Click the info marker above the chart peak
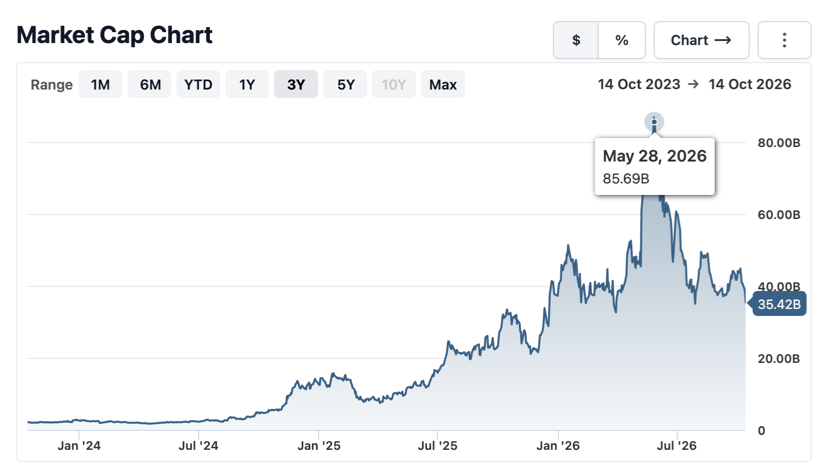The image size is (817, 470). pos(654,122)
